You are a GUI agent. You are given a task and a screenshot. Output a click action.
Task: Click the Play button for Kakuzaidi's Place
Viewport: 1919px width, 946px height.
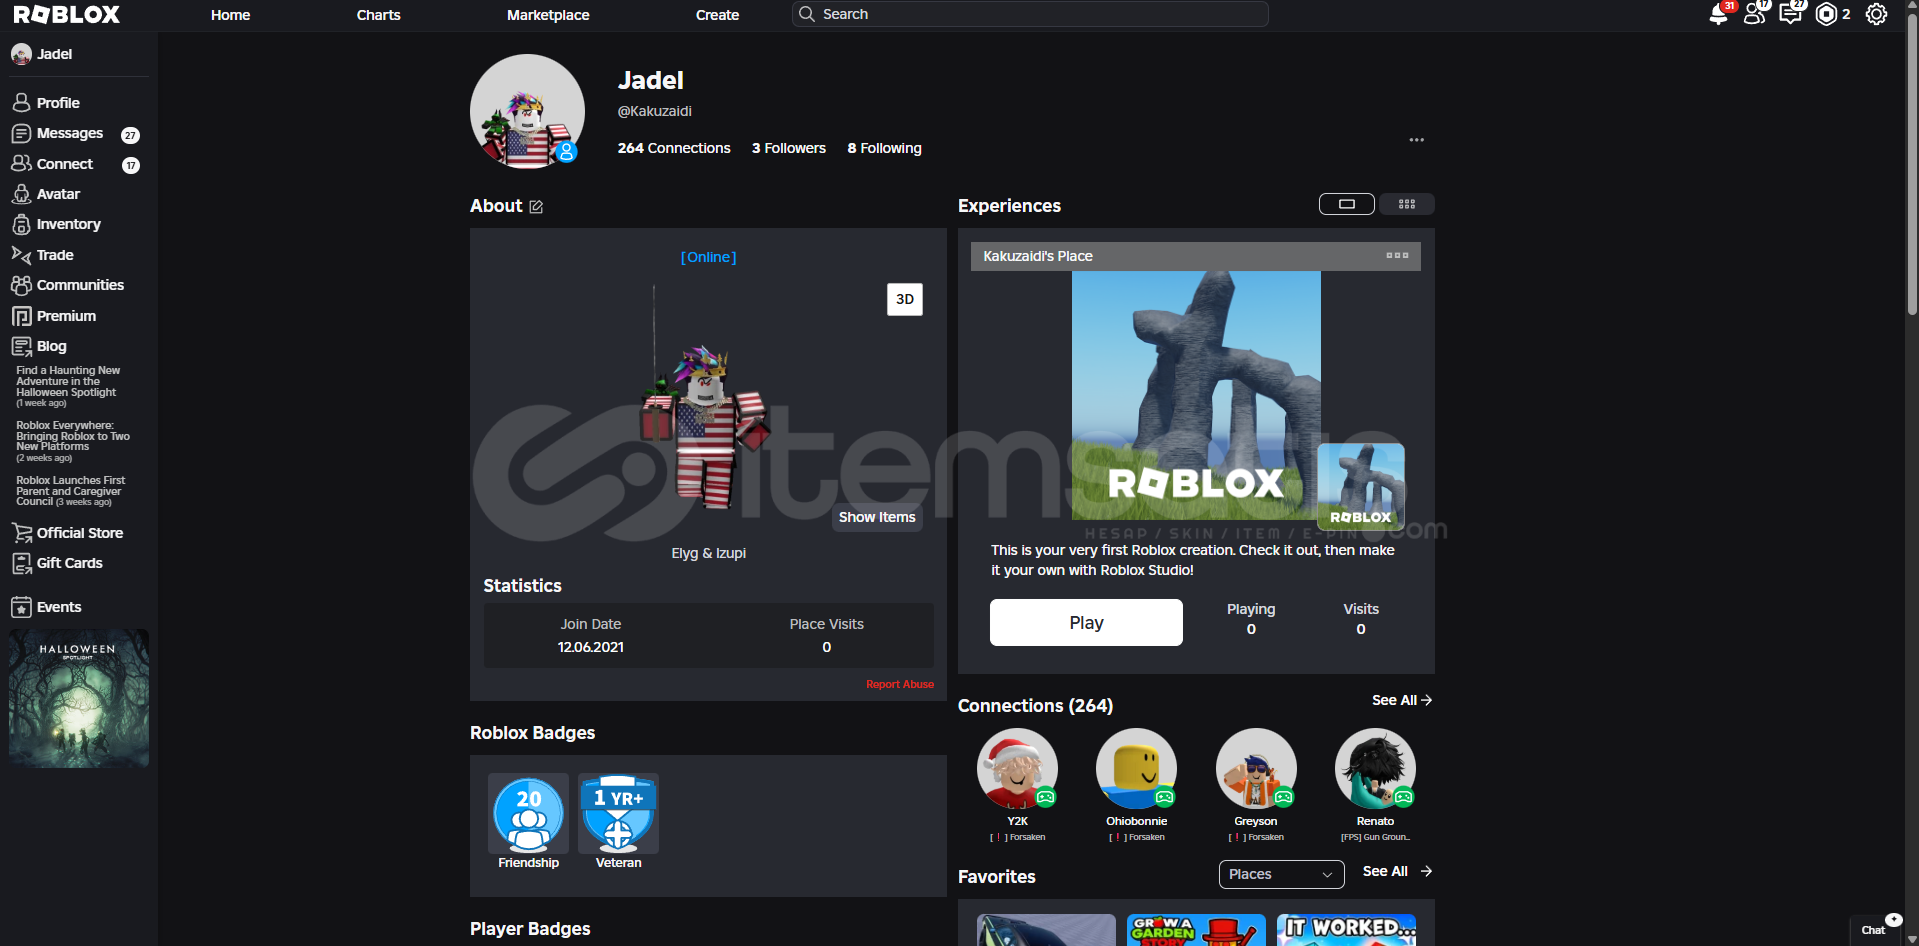pyautogui.click(x=1086, y=623)
